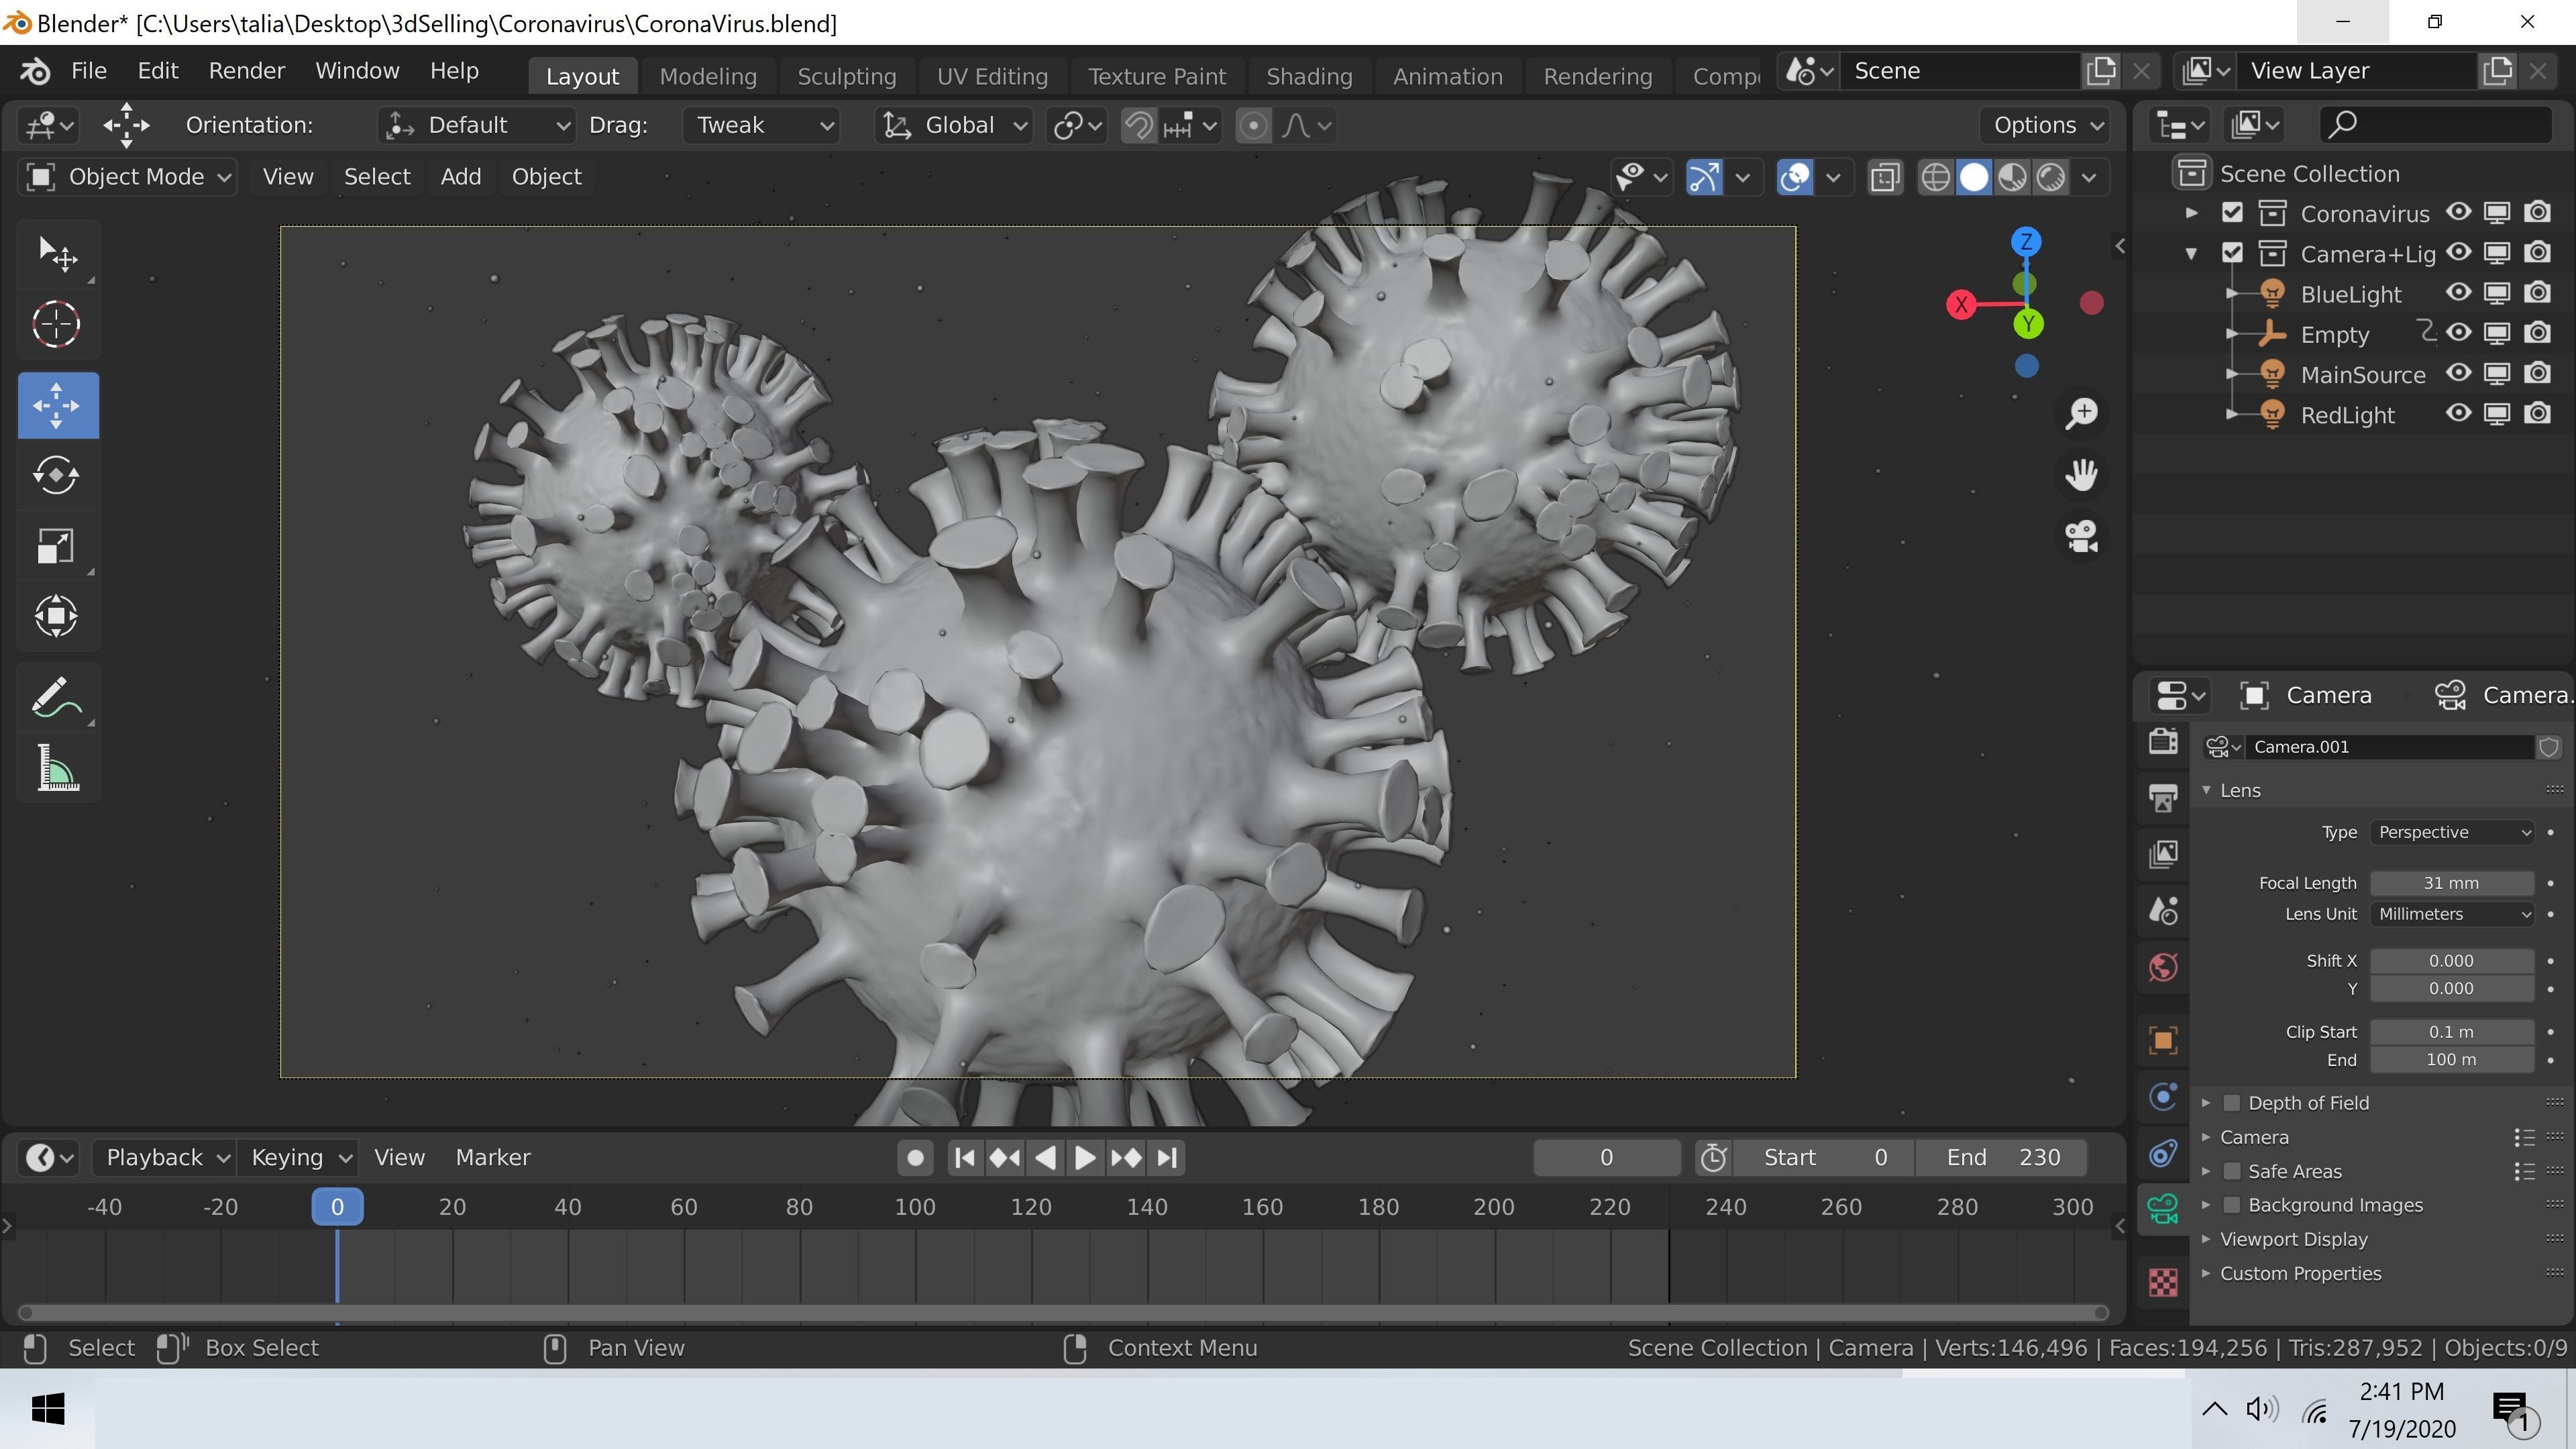Select the Rotate tool in toolbar
The height and width of the screenshot is (1449, 2576).
[x=57, y=475]
